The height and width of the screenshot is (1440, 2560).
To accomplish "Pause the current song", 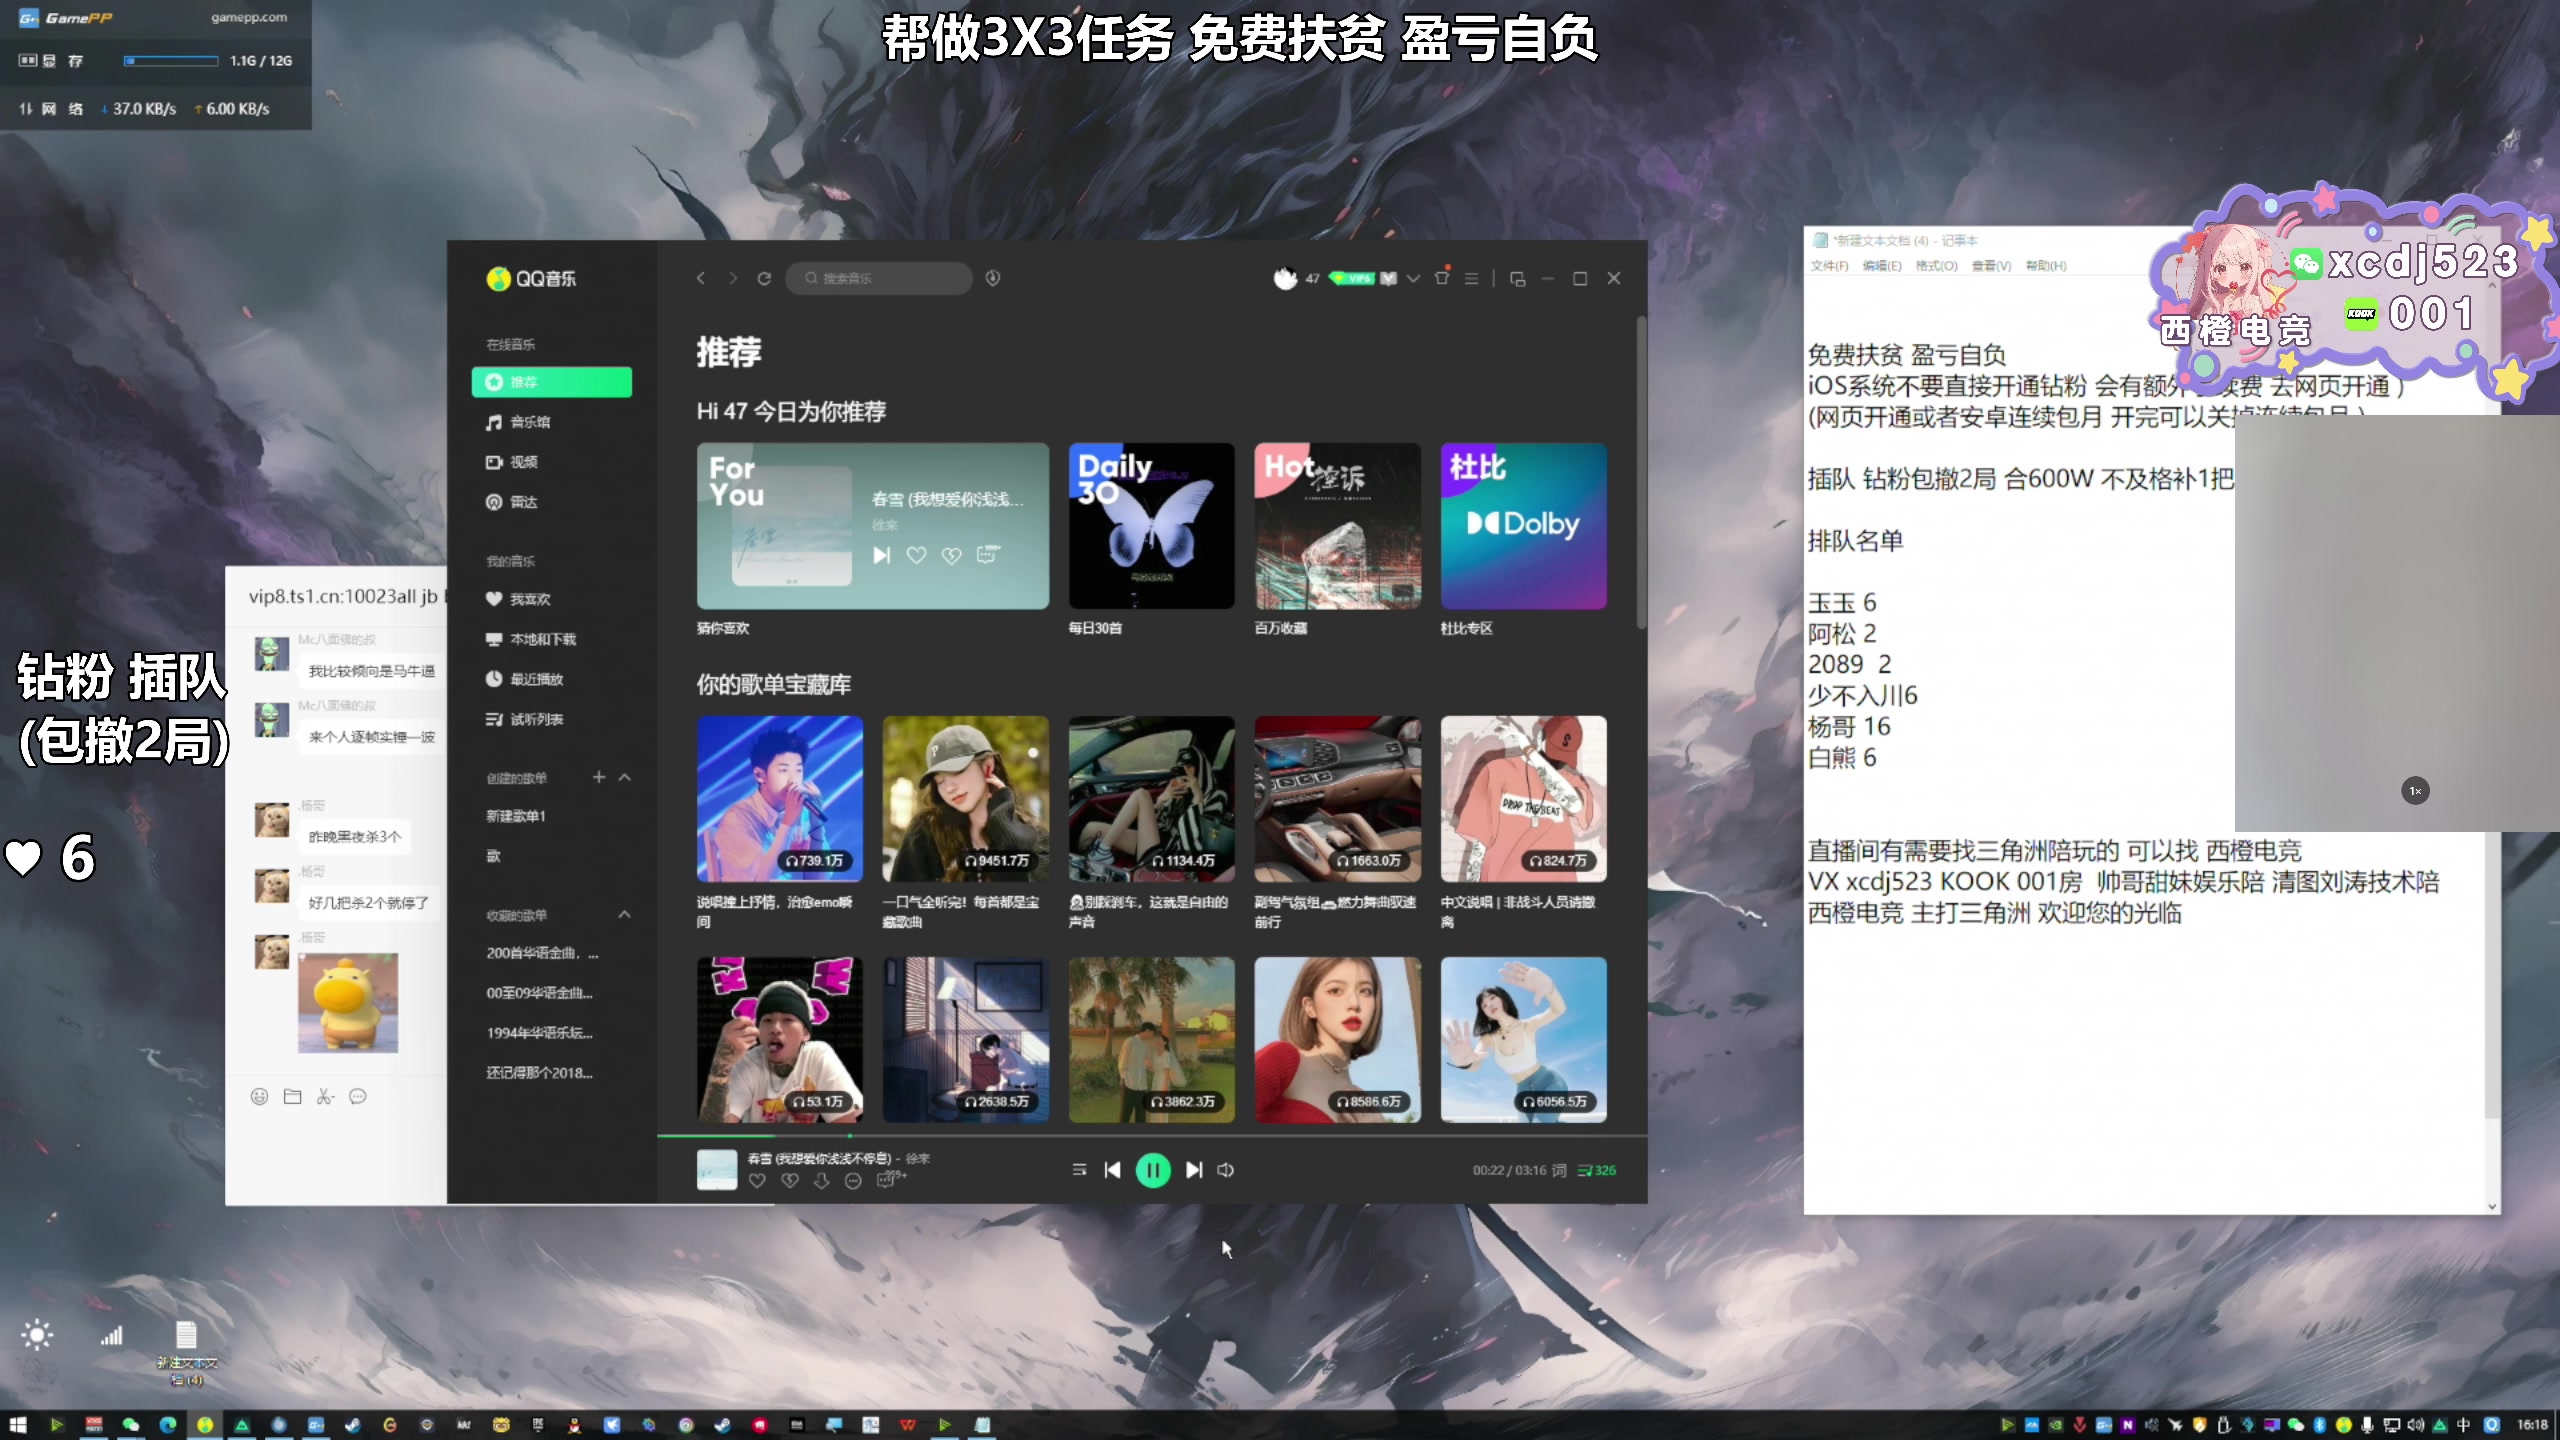I will pyautogui.click(x=1153, y=1170).
